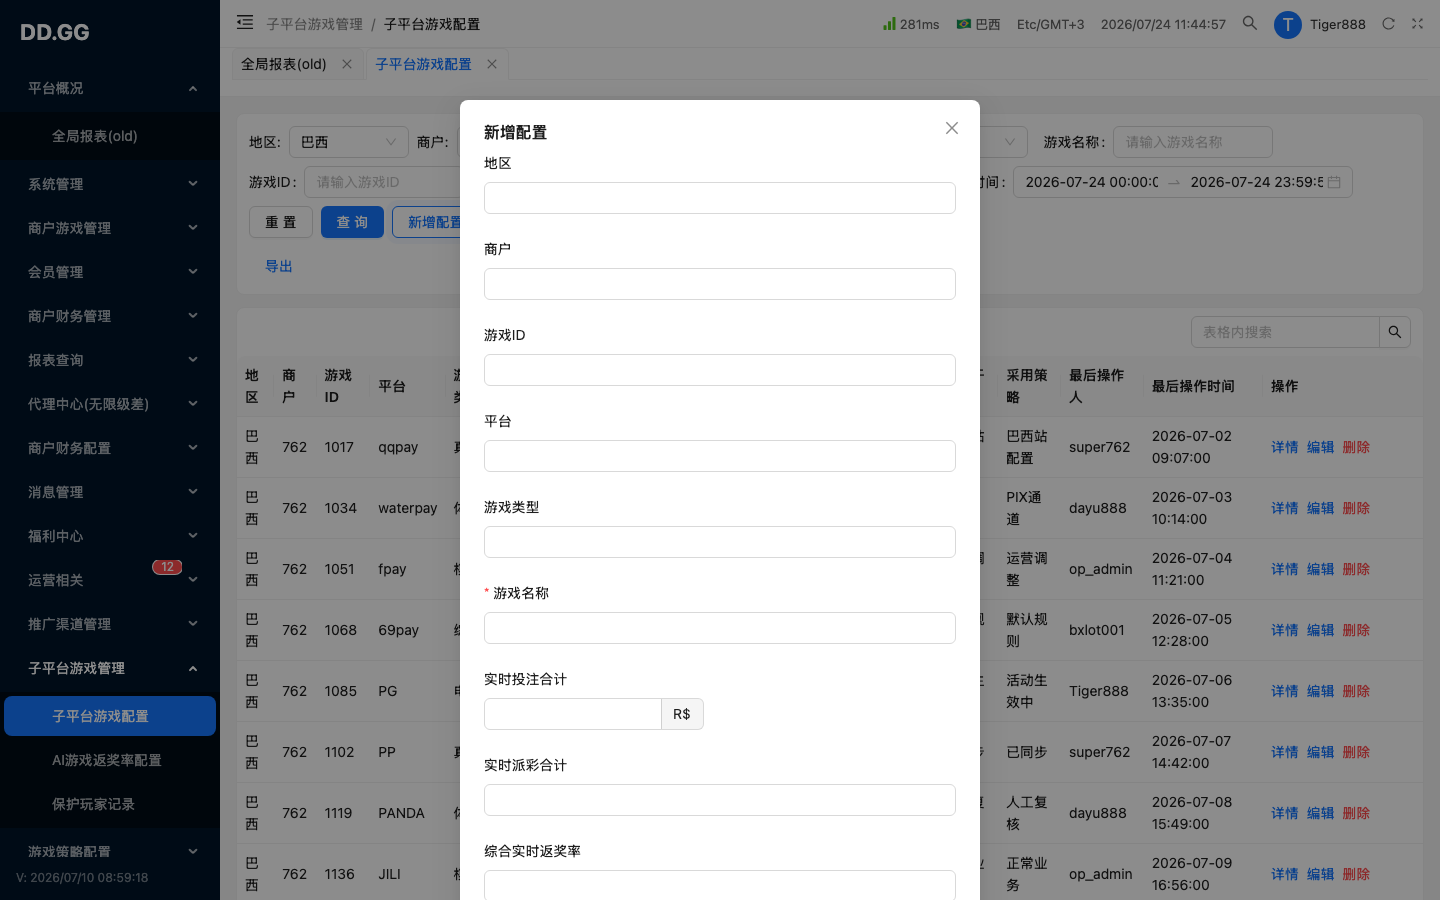Image resolution: width=1440 pixels, height=900 pixels.
Task: Open 全局报表(old) in the sidebar
Action: coord(110,136)
